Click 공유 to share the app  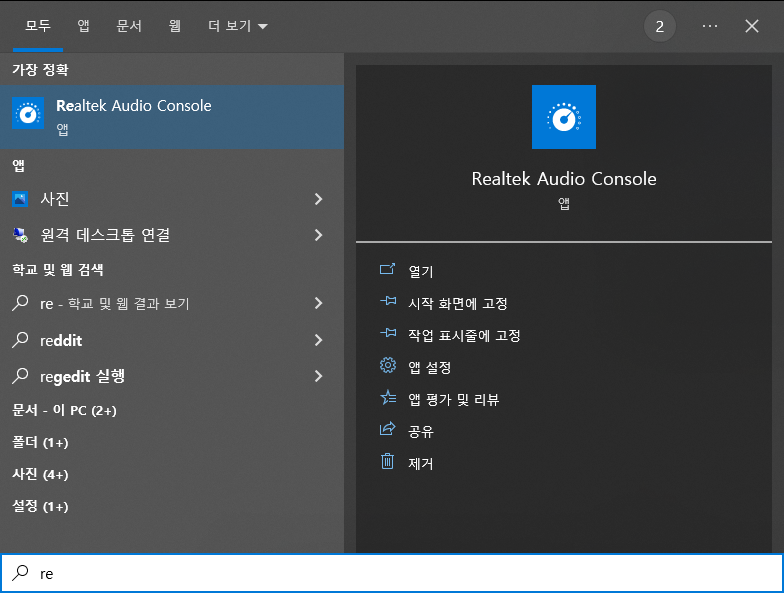pyautogui.click(x=420, y=432)
